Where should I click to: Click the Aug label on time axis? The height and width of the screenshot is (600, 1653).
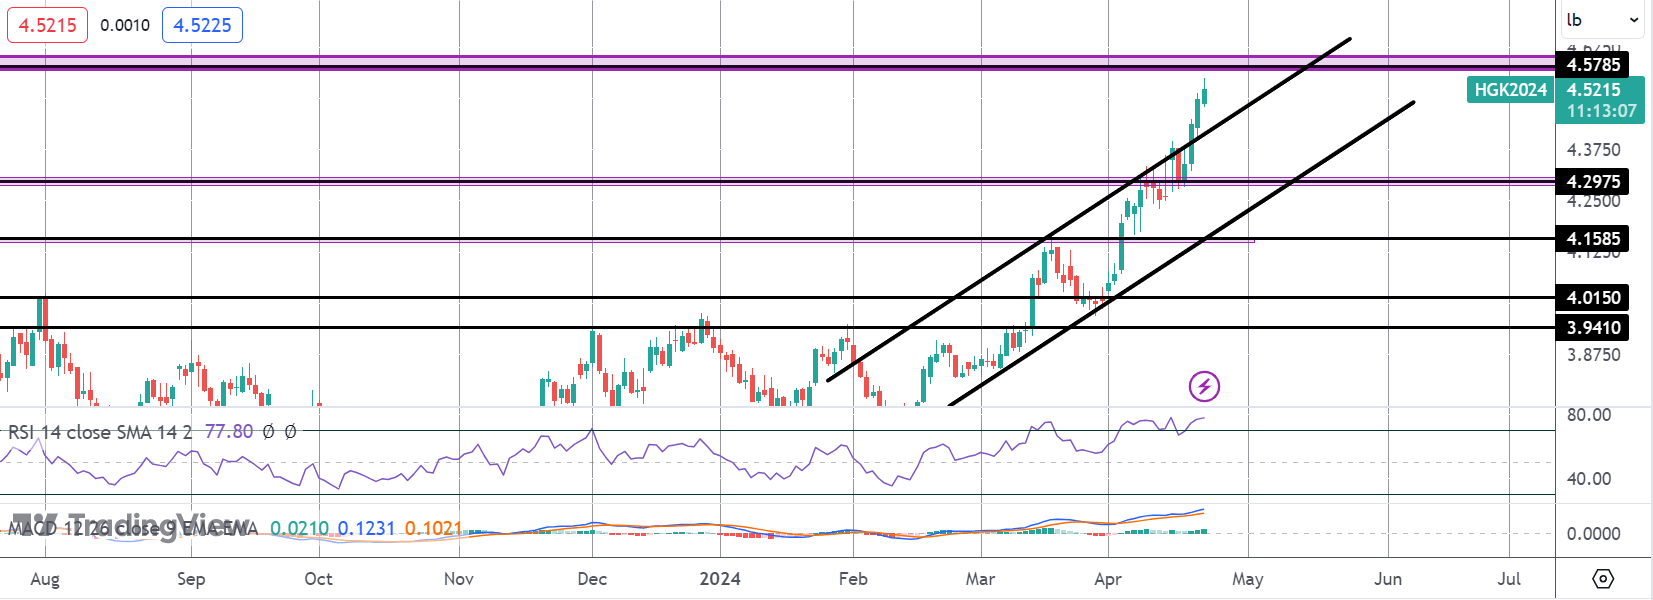[45, 579]
